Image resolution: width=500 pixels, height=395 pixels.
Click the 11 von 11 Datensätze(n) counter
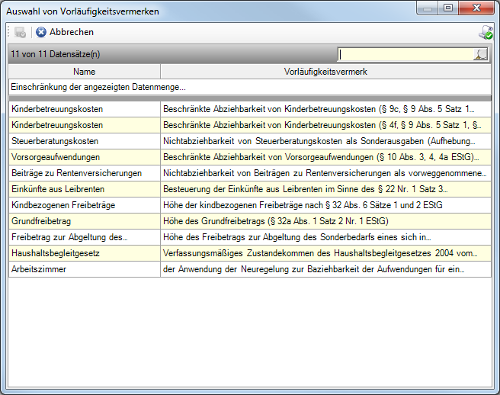point(55,54)
